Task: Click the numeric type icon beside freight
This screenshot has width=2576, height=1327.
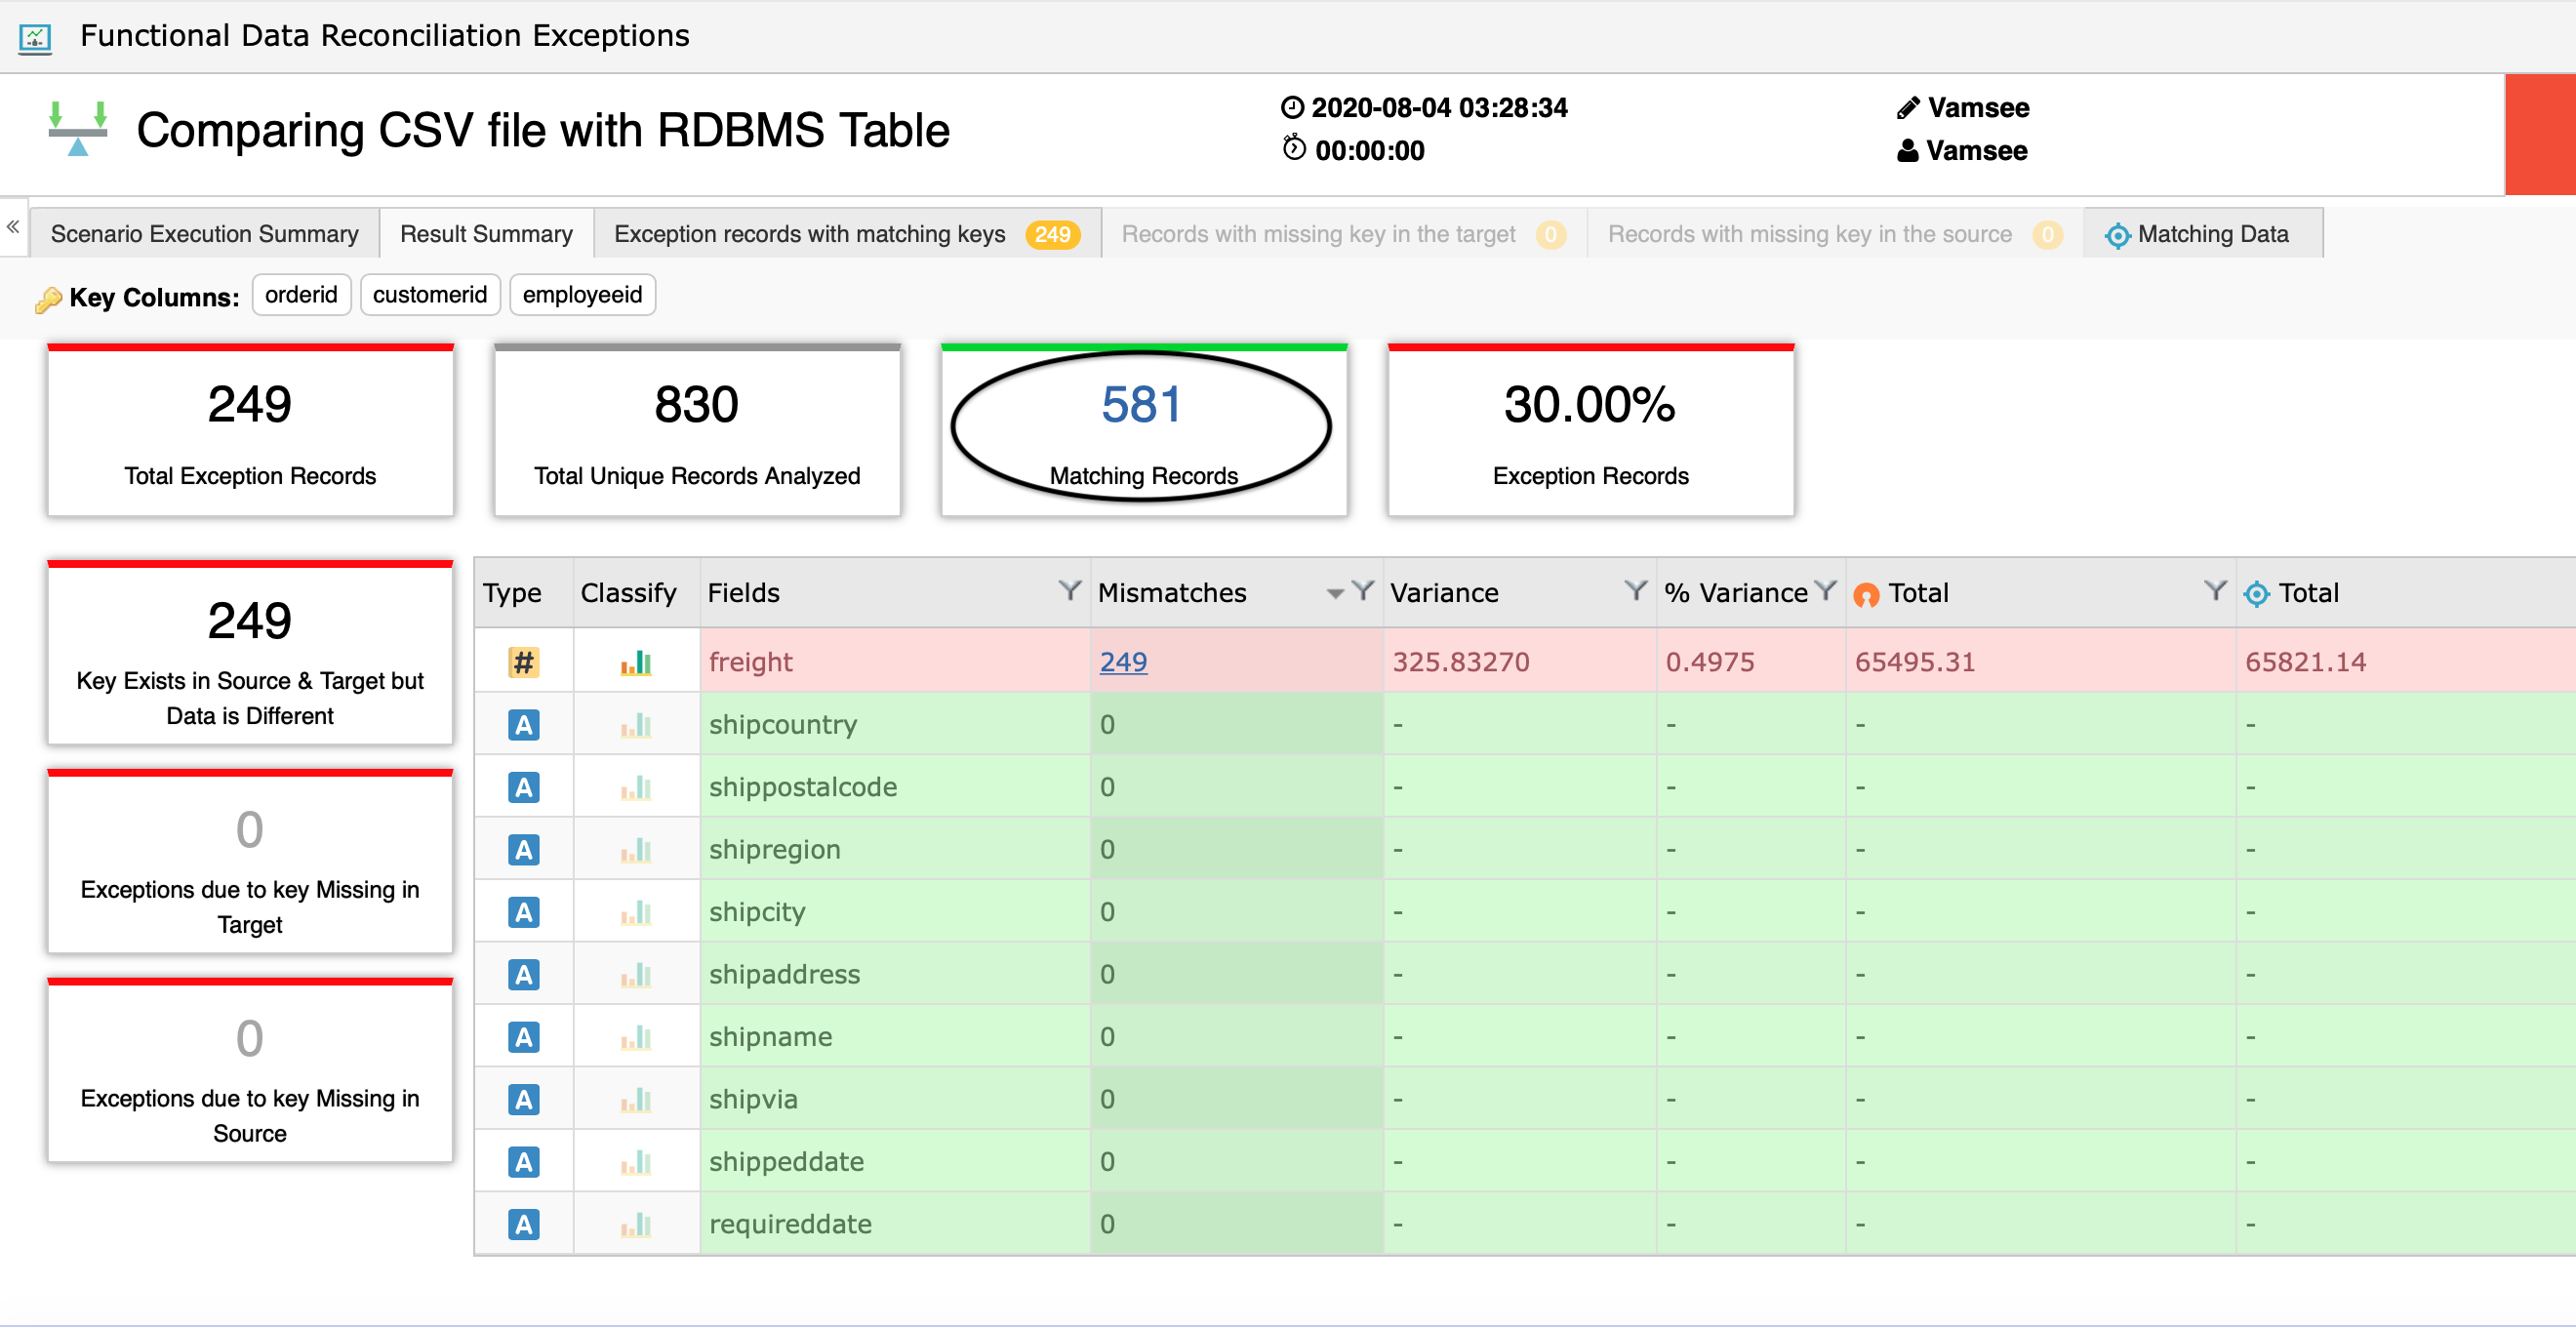Action: (x=523, y=661)
